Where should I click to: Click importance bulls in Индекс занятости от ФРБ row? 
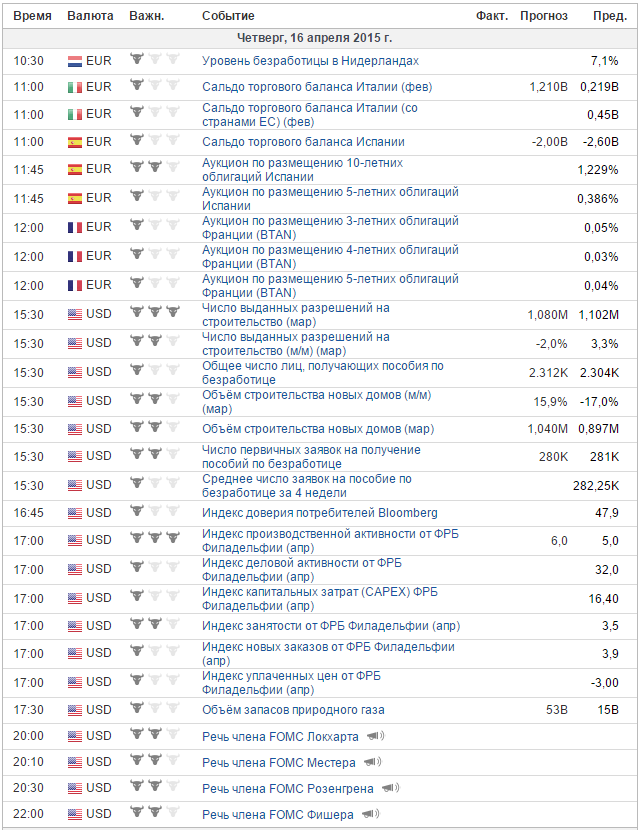pos(155,624)
